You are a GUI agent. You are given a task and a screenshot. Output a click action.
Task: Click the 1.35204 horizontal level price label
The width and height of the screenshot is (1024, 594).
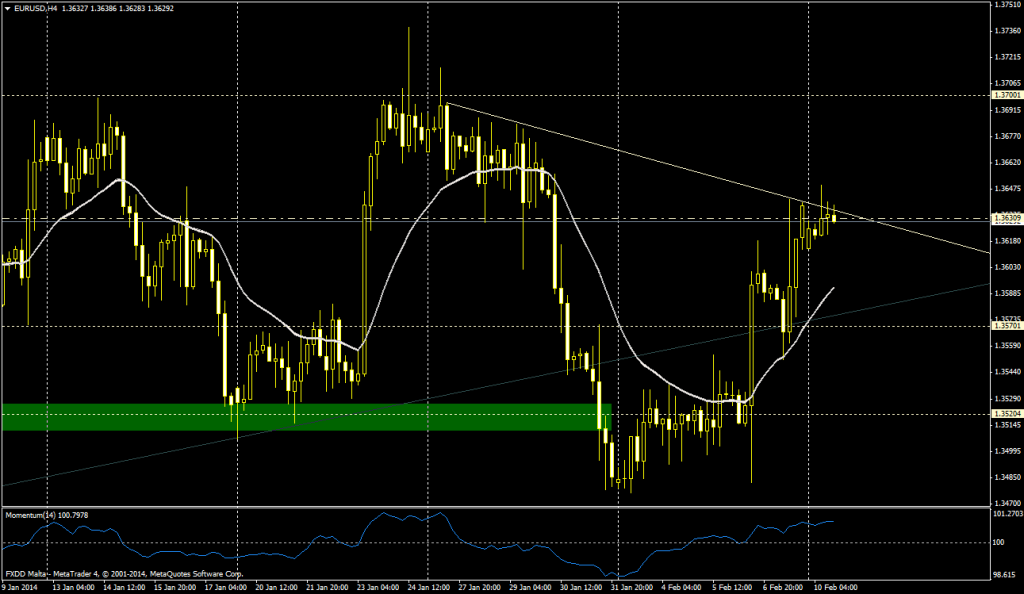pyautogui.click(x=1005, y=413)
